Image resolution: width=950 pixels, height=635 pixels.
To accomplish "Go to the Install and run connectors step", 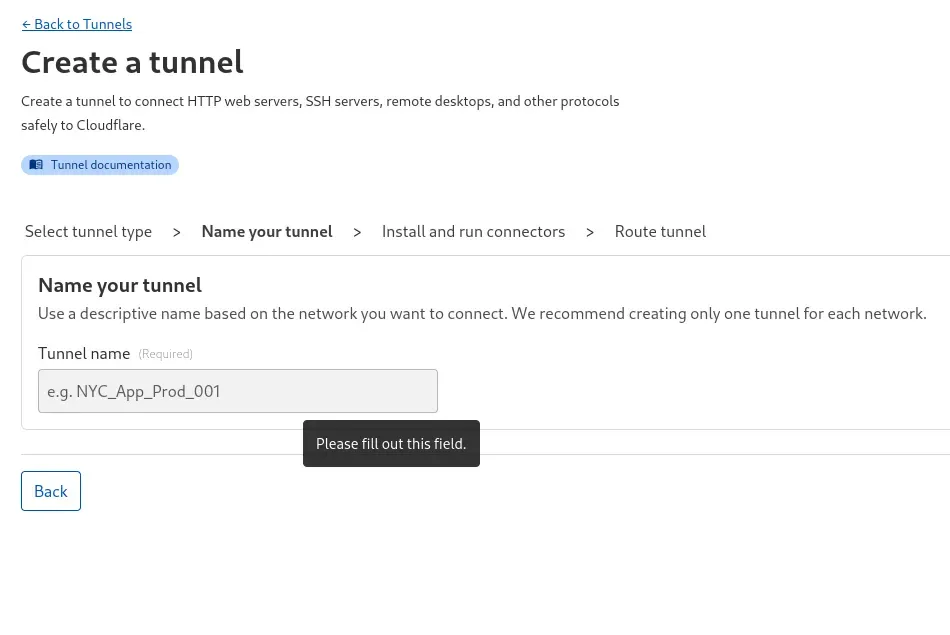I will [473, 231].
